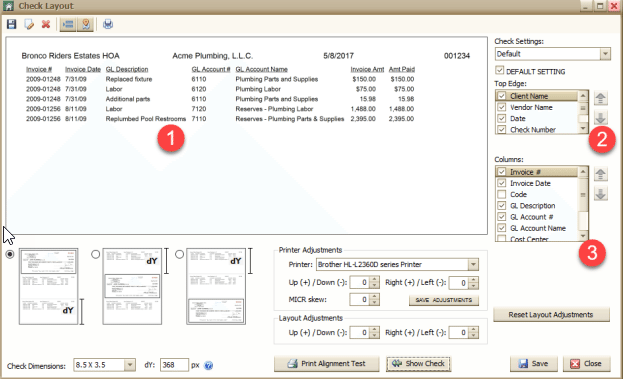Click the Replumbed Pool Restrooms row text
This screenshot has width=623, height=379.
[146, 119]
